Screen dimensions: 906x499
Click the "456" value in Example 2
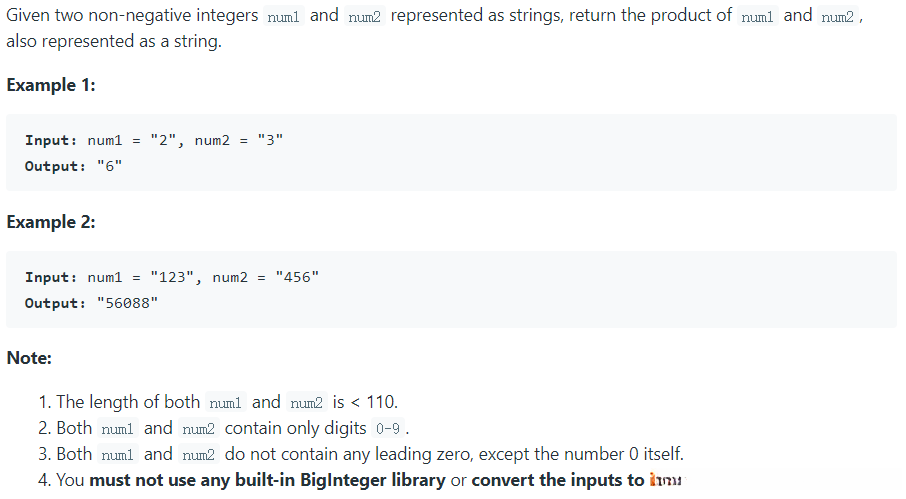click(x=297, y=277)
